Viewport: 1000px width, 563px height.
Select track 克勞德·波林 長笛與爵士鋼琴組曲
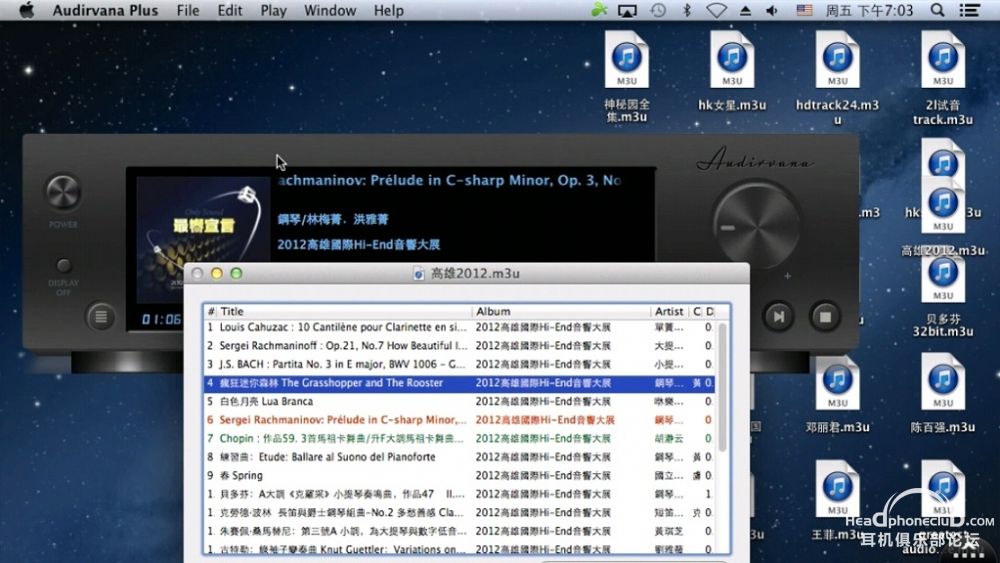pyautogui.click(x=459, y=512)
